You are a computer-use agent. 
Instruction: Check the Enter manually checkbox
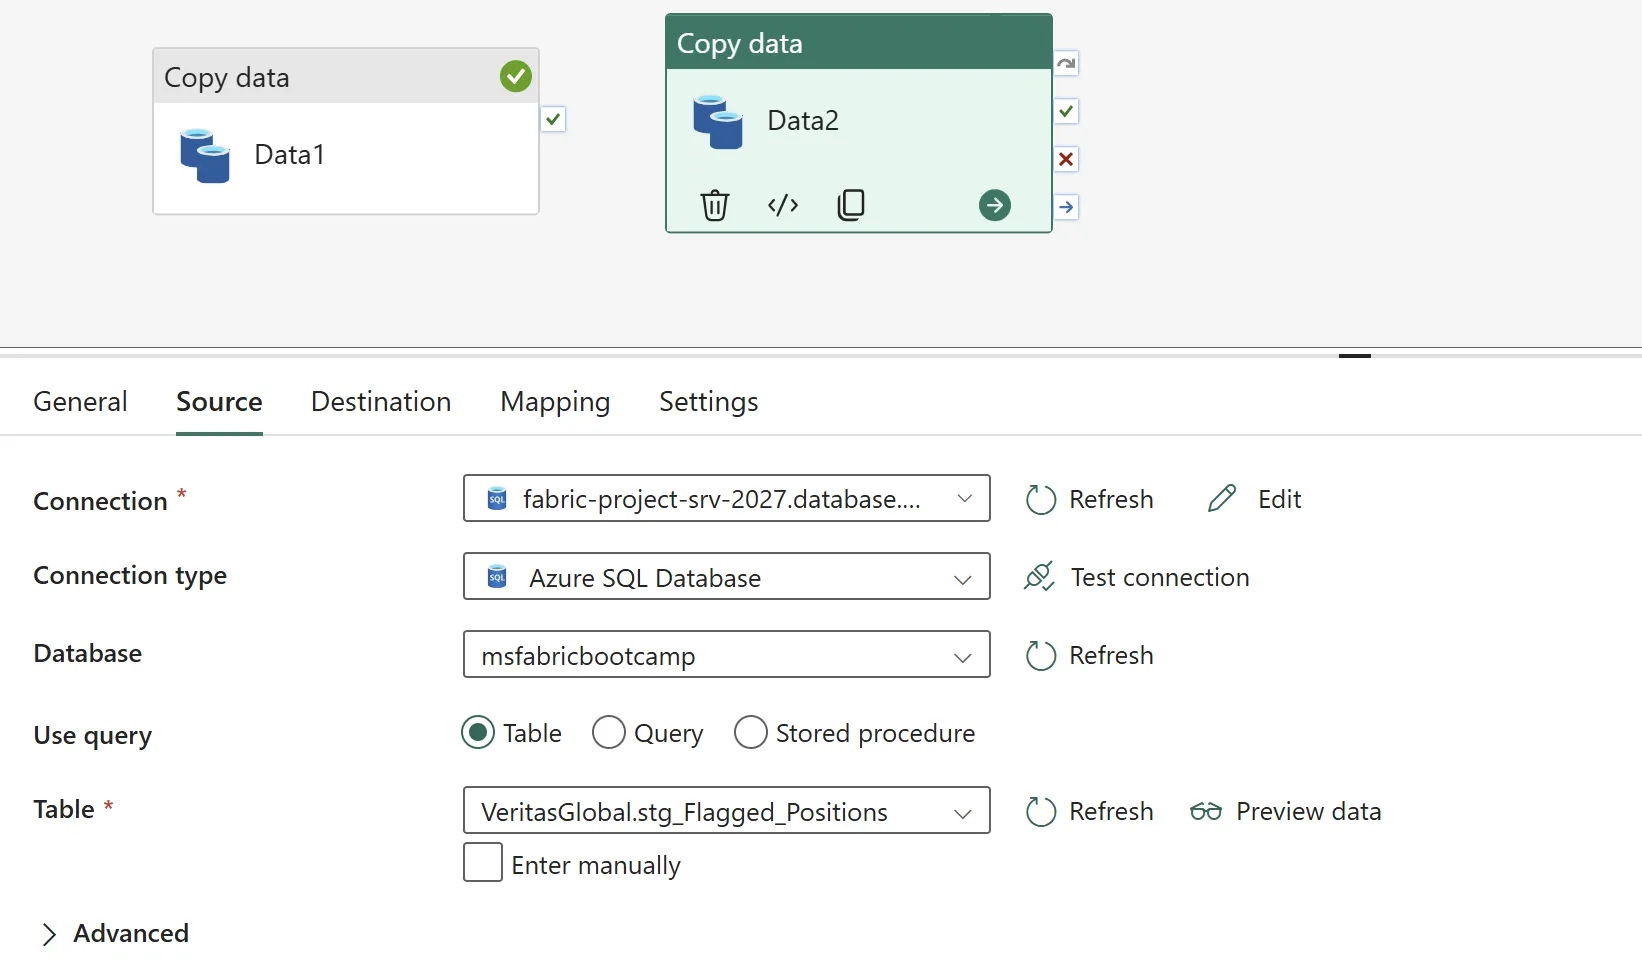tap(483, 862)
